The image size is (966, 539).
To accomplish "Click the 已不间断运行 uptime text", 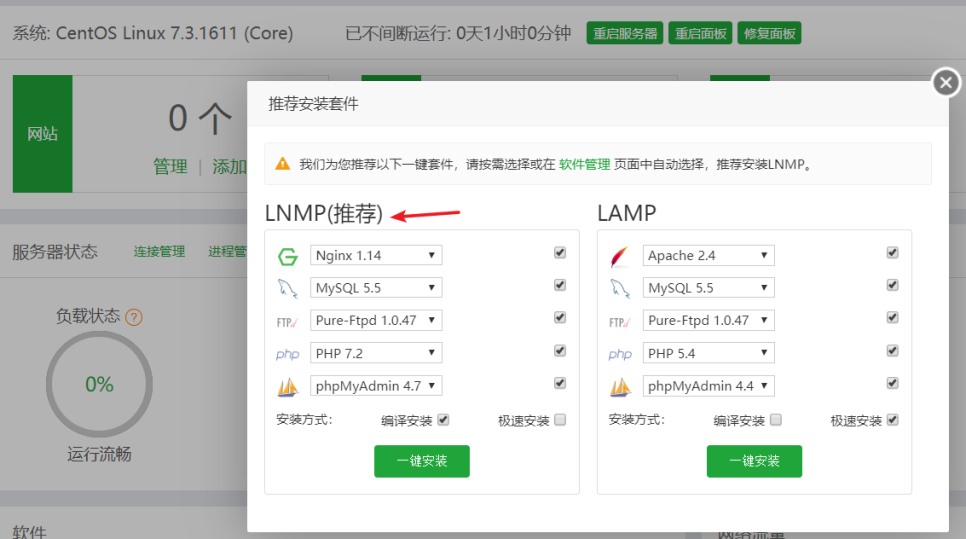I will tap(458, 33).
